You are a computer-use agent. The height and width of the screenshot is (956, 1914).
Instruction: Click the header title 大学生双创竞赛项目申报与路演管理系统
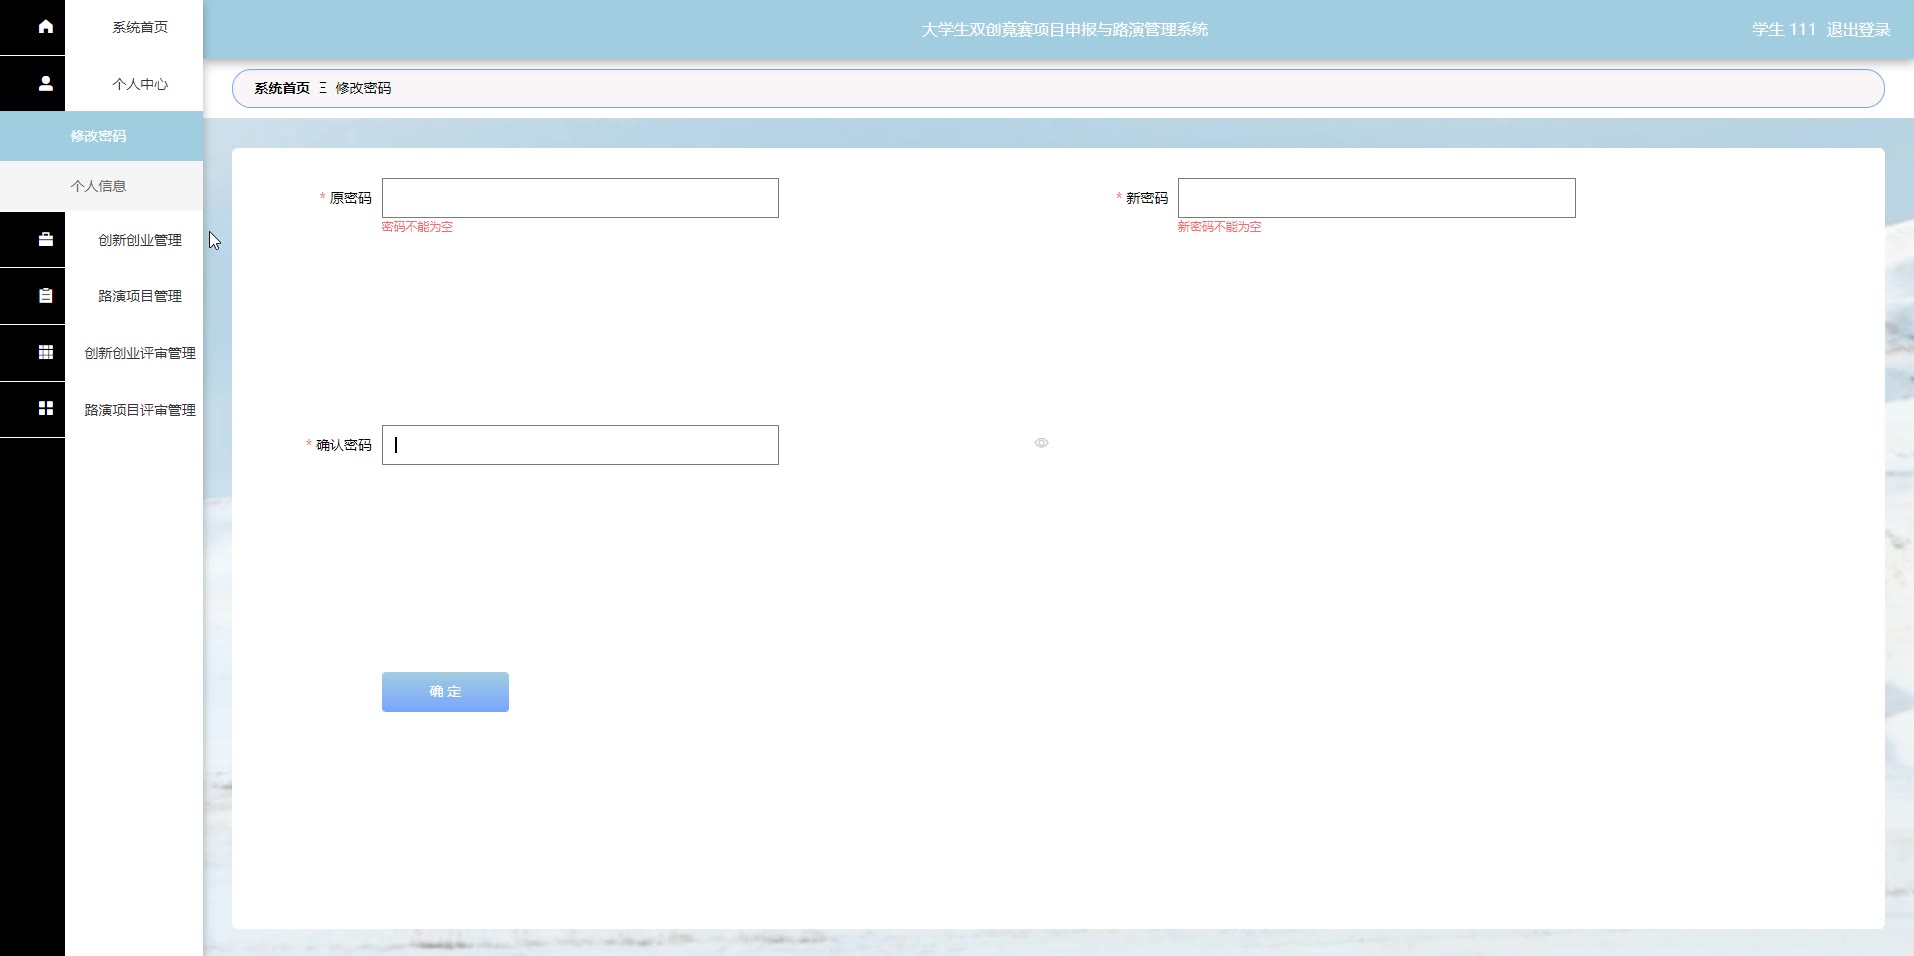click(1064, 30)
